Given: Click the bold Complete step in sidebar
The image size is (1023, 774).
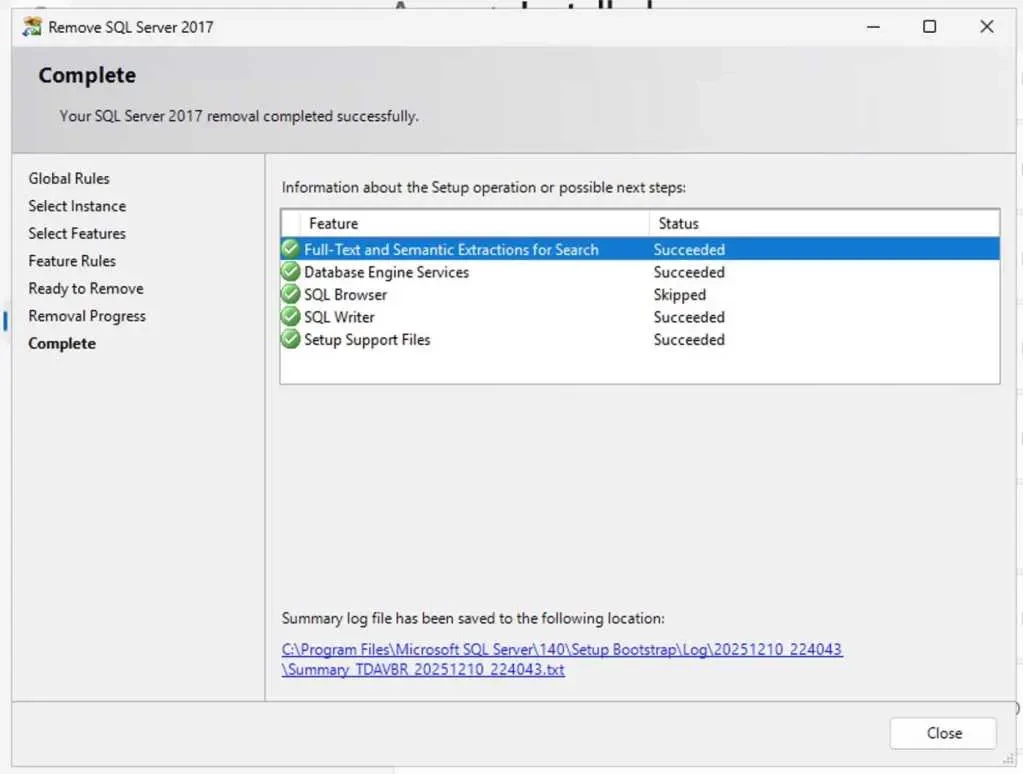Looking at the screenshot, I should click(x=62, y=344).
